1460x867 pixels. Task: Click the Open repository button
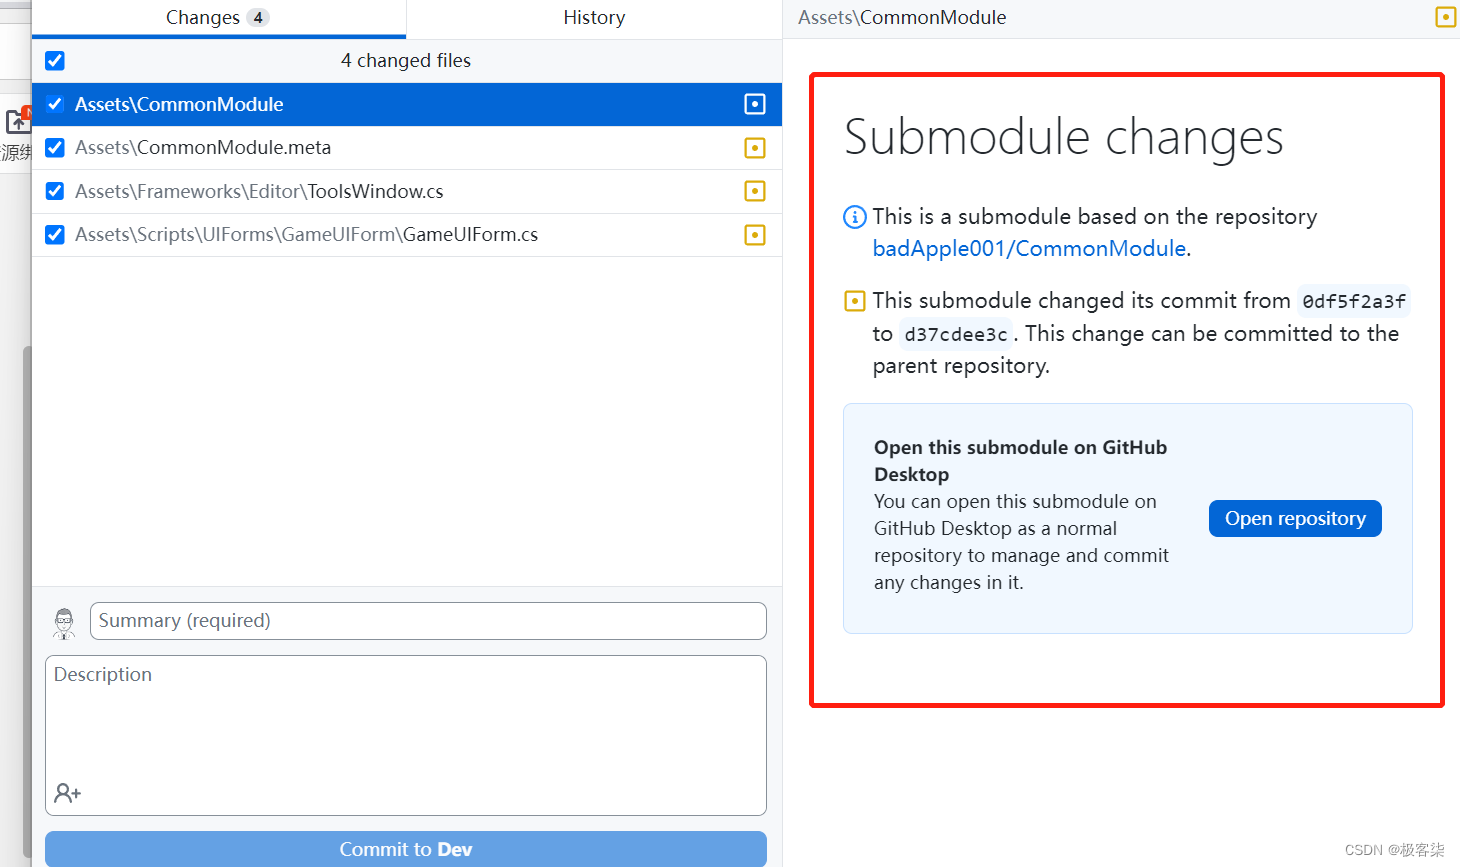pos(1295,518)
